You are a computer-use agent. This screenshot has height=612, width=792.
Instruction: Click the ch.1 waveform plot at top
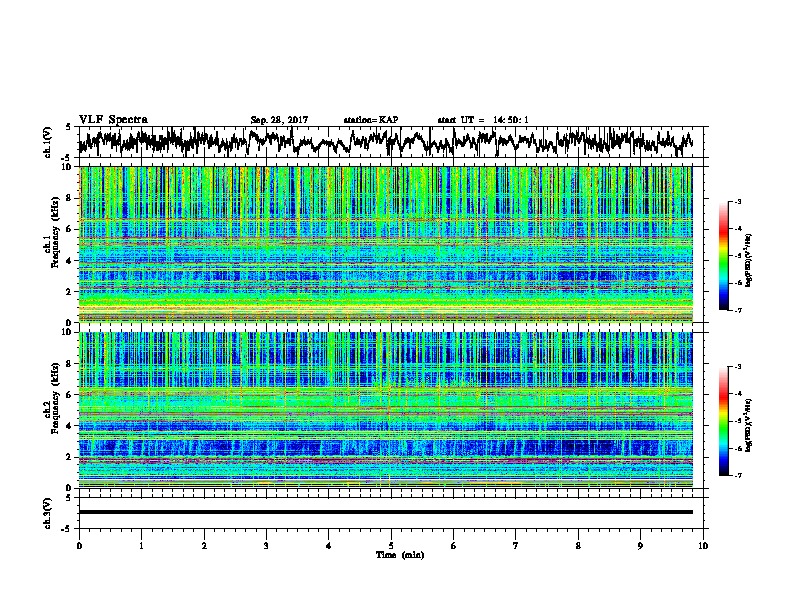(x=393, y=142)
